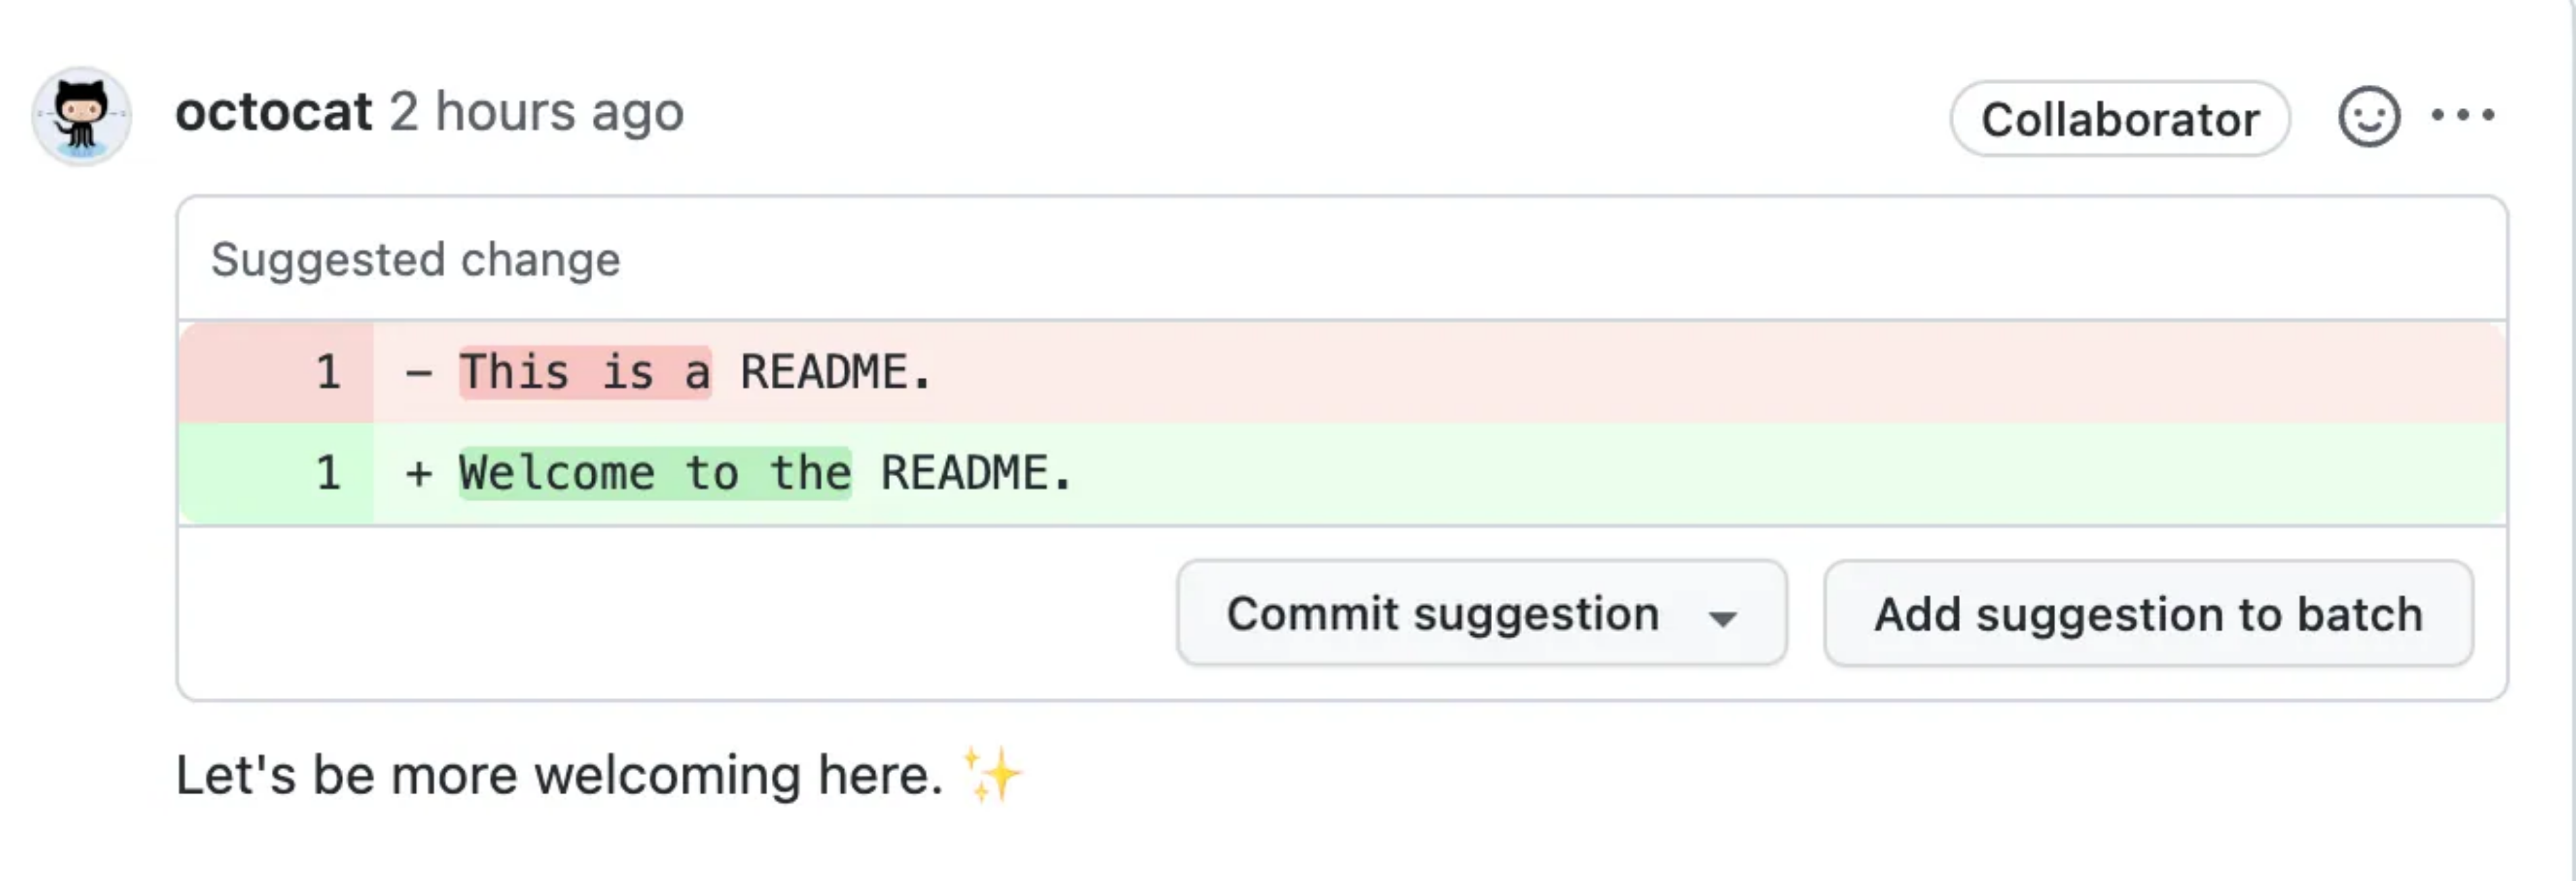Click the sparkles emoji in the comment

tap(991, 775)
